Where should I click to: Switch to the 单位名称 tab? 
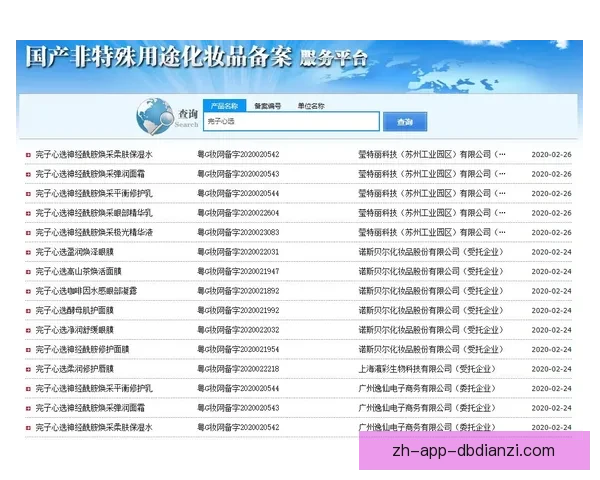point(311,106)
